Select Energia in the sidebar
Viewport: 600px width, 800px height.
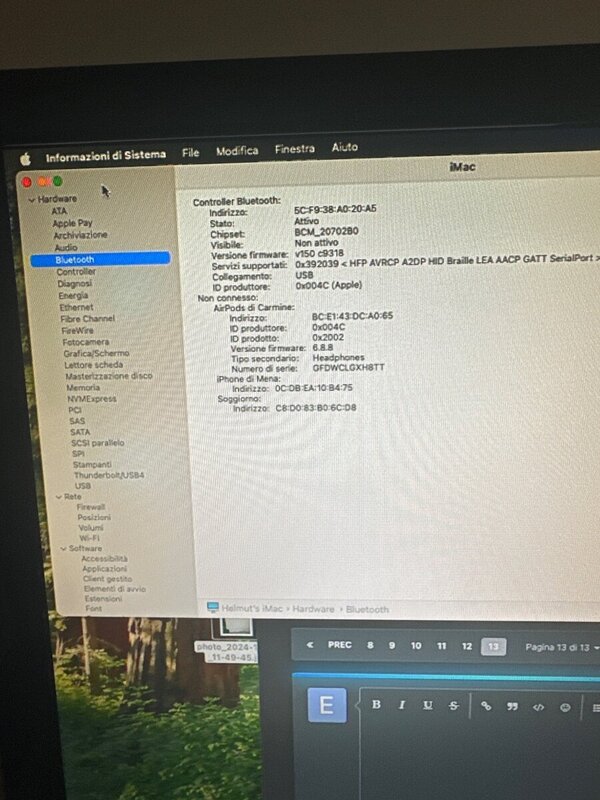[73, 295]
